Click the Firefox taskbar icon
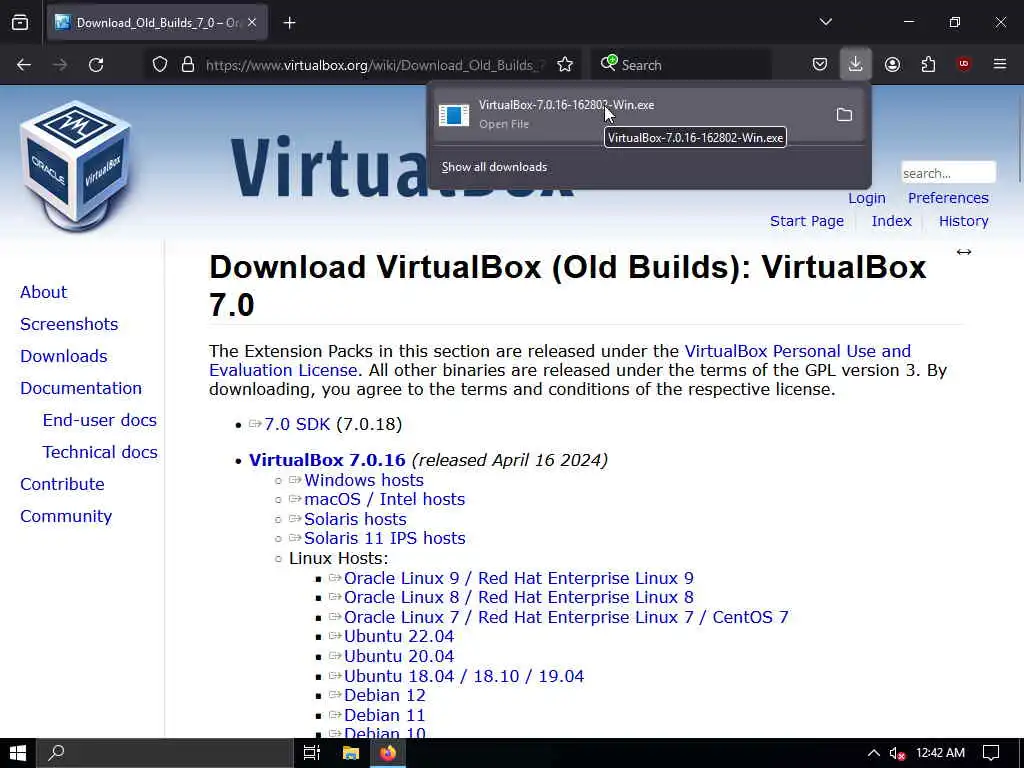1024x768 pixels. click(388, 753)
